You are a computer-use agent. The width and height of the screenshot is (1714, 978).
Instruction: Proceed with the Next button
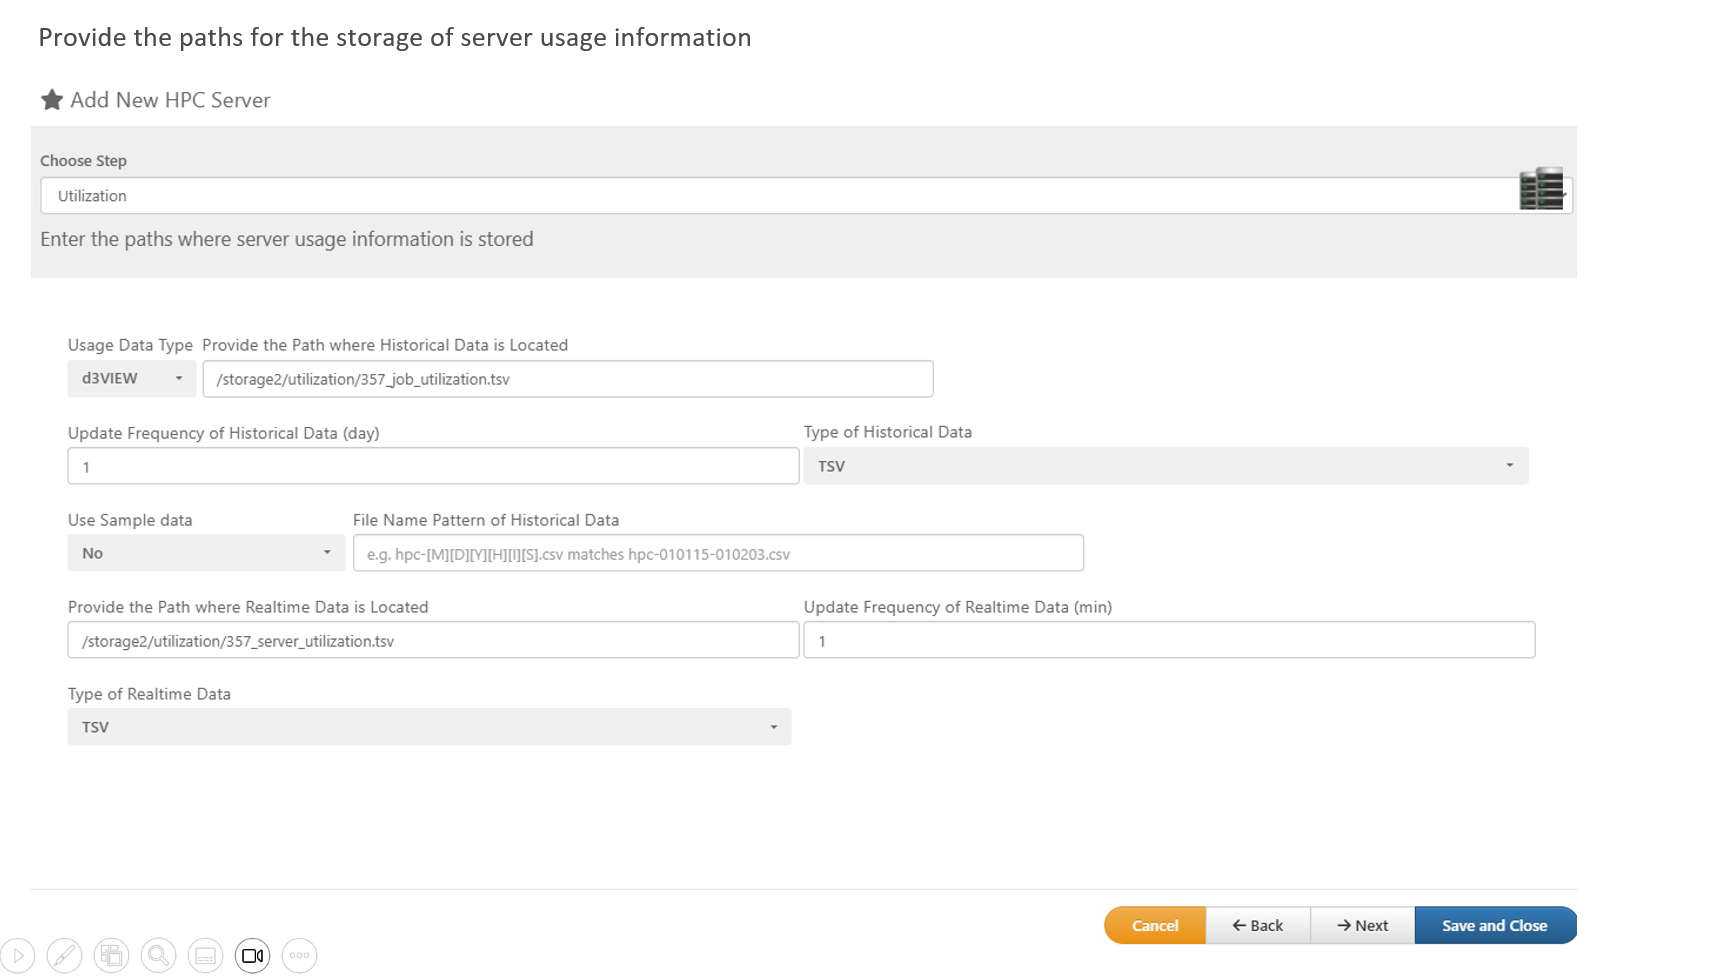click(x=1362, y=926)
